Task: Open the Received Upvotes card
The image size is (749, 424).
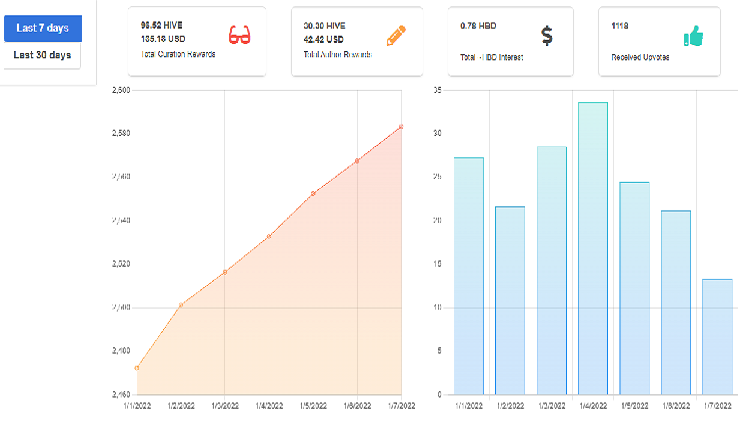Action: point(659,41)
